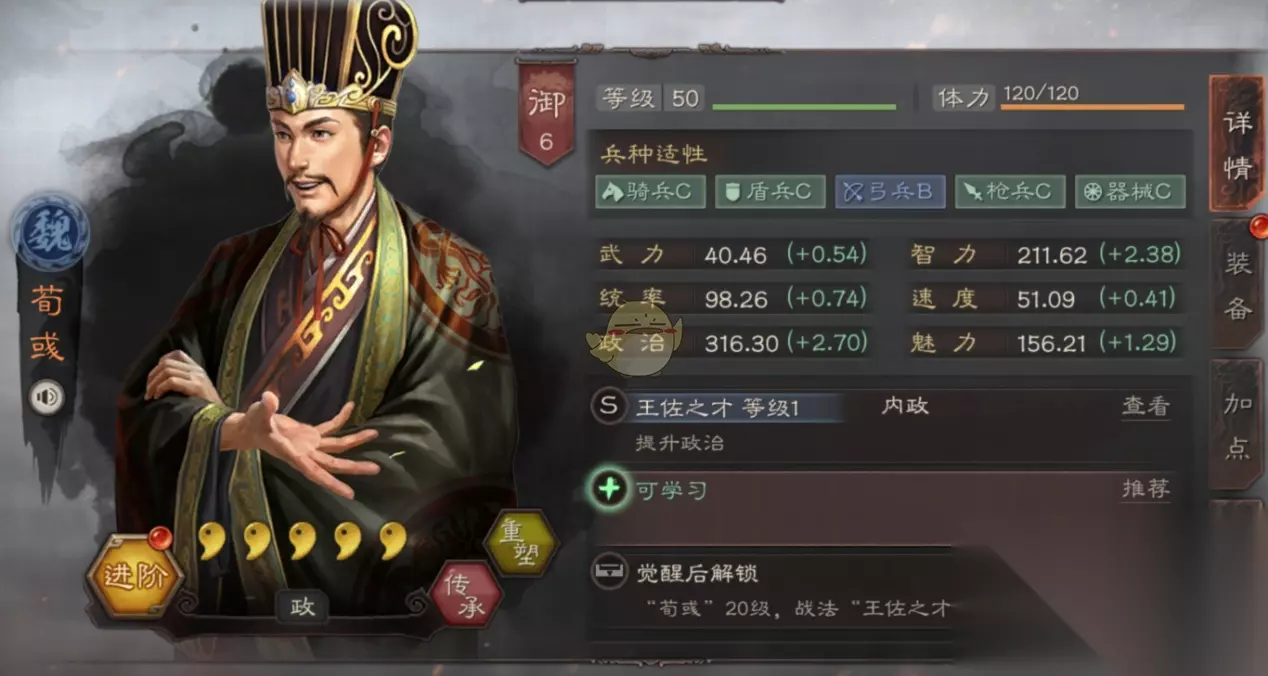Click the locked 觉醒后解锁 slot icon

pyautogui.click(x=608, y=573)
